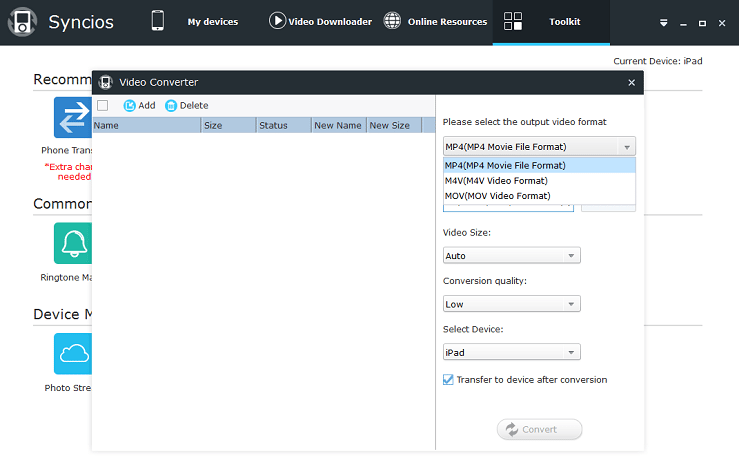
Task: Click the Video Converter dialog logo icon
Action: click(x=106, y=82)
